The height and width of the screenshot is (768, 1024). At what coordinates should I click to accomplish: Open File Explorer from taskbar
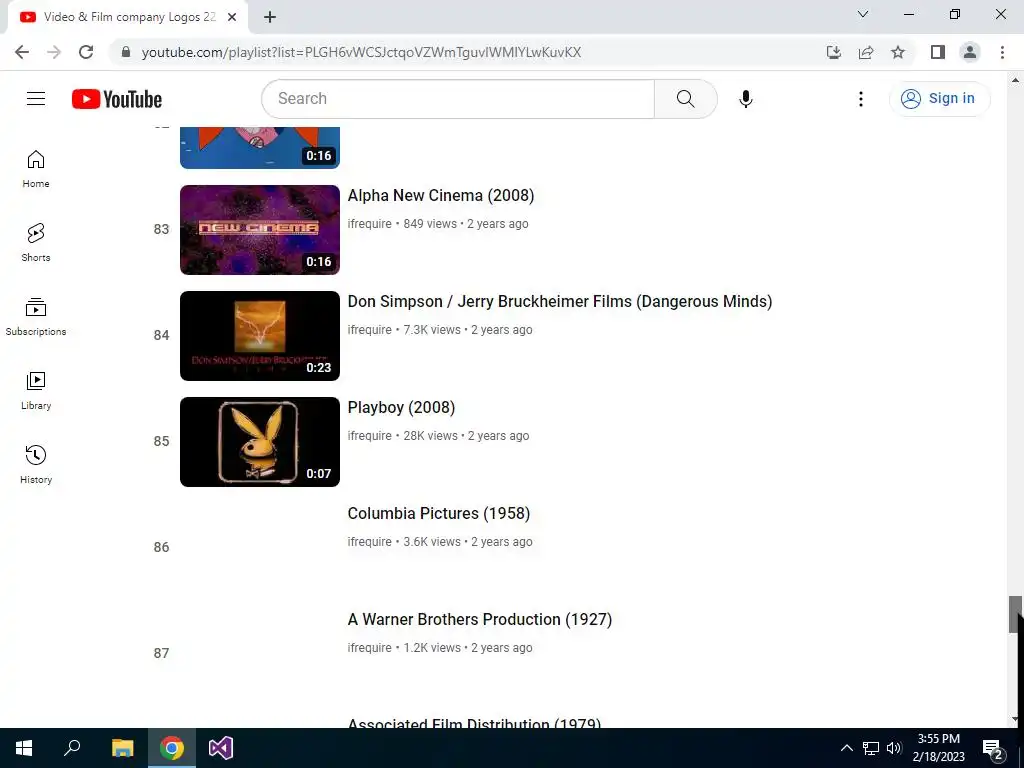(x=122, y=748)
